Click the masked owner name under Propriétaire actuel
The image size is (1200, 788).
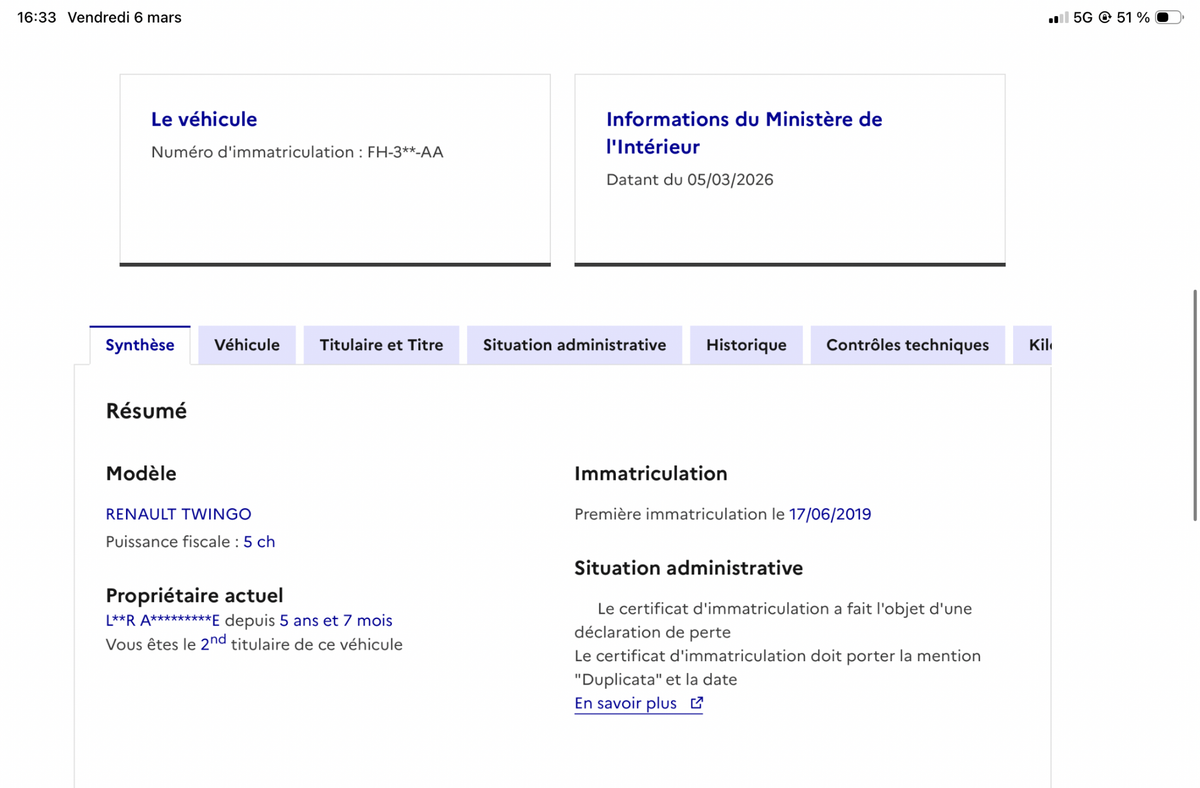click(163, 620)
